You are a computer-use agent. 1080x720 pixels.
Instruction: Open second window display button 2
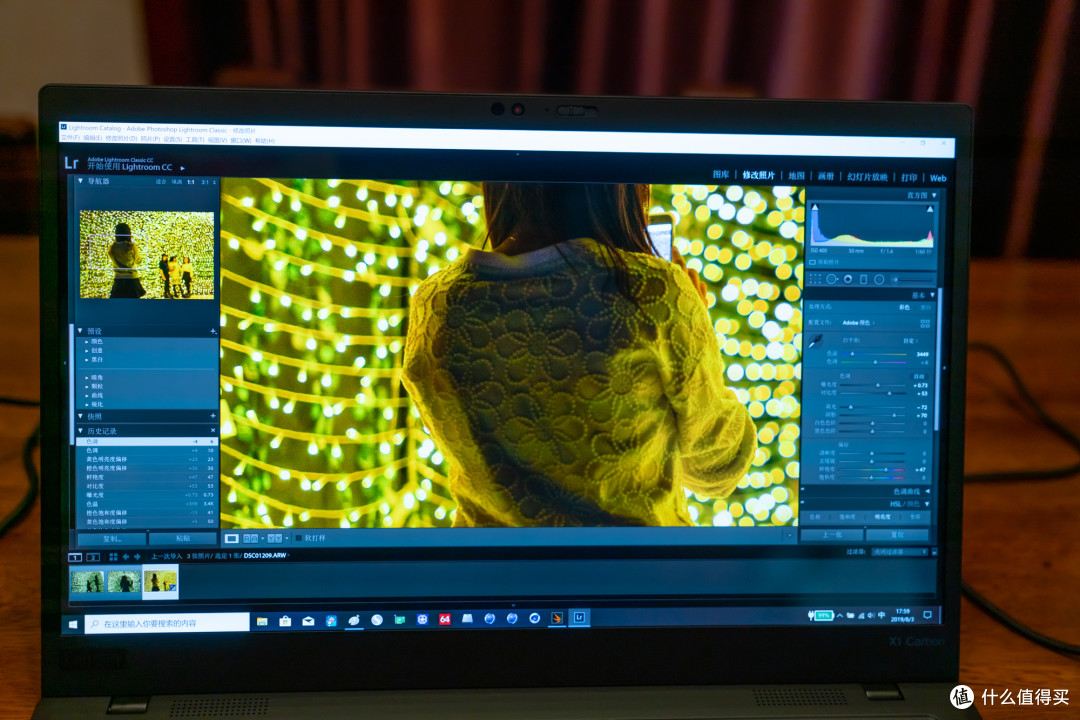tap(94, 557)
